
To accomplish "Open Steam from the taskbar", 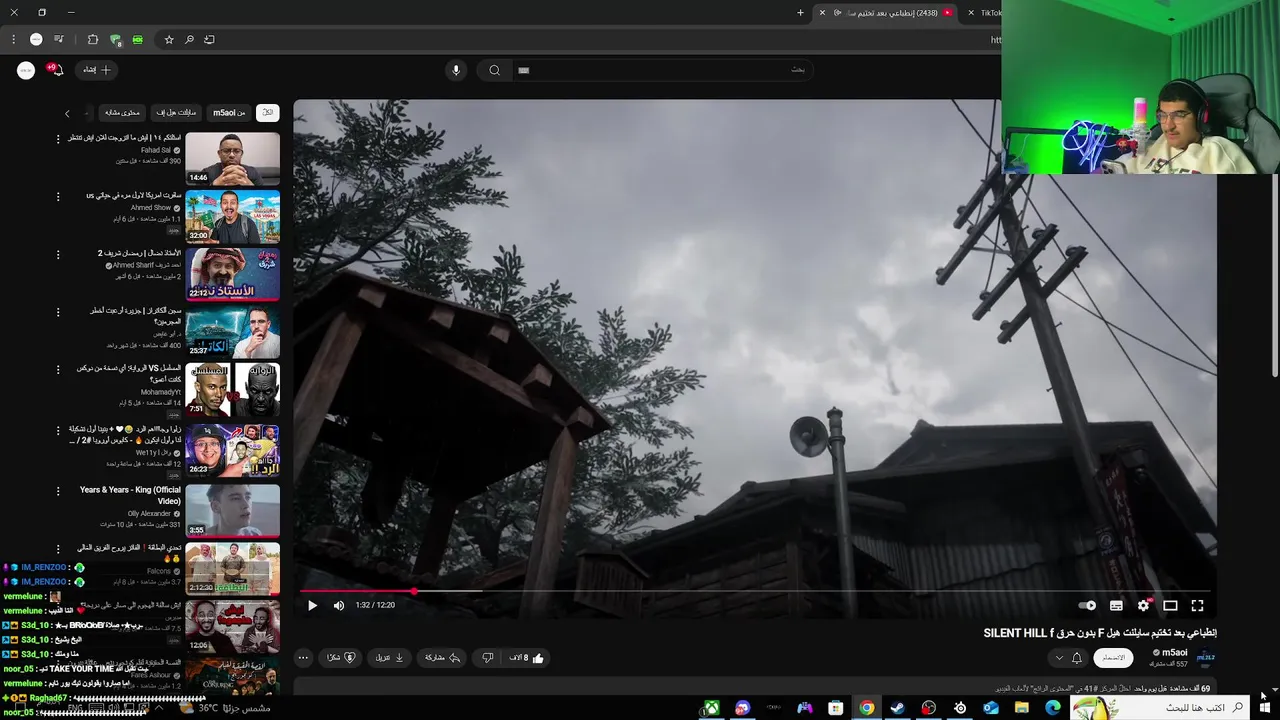I will coord(897,708).
